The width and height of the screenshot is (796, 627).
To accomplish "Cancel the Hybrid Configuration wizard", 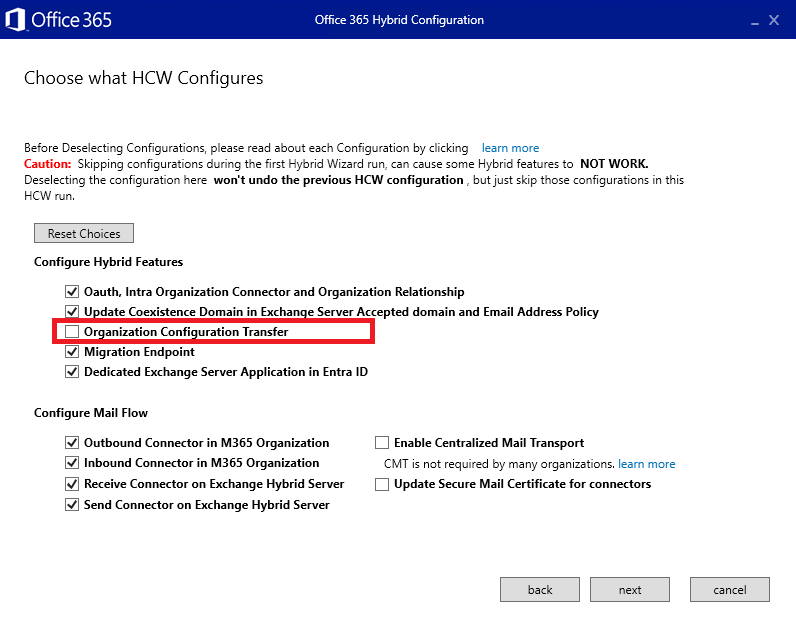I will tap(729, 589).
